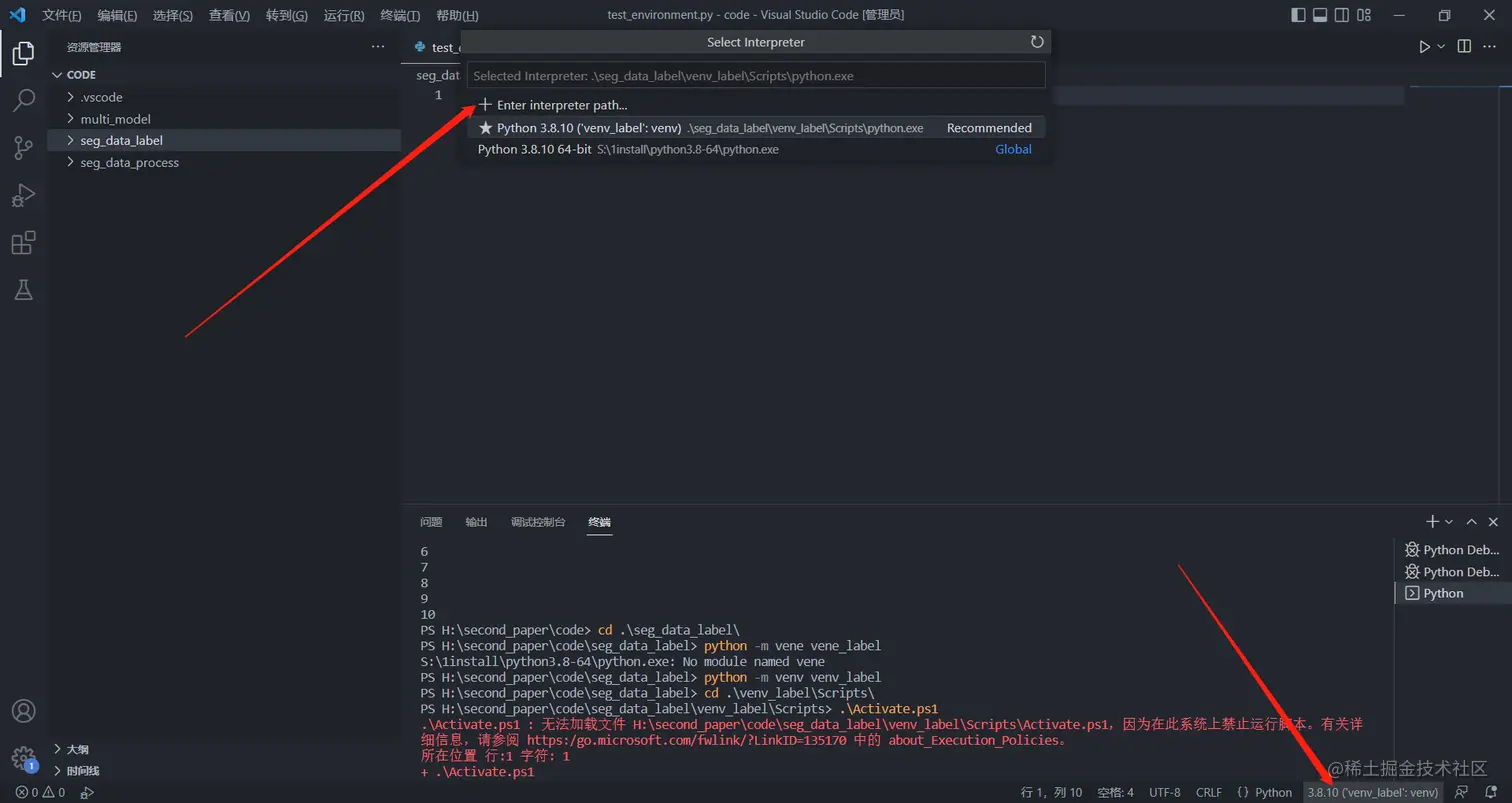Open the 转到(G) menu
The image size is (1512, 803).
pos(287,16)
